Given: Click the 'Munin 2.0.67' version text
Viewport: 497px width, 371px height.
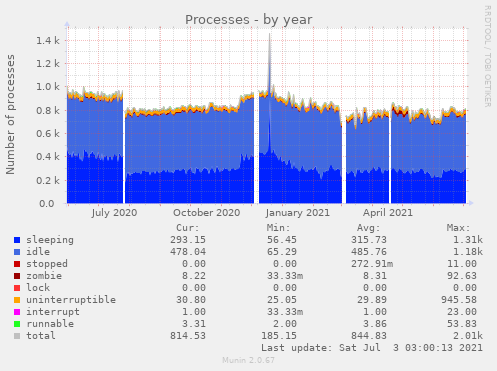Looking at the screenshot, I should pyautogui.click(x=248, y=360).
